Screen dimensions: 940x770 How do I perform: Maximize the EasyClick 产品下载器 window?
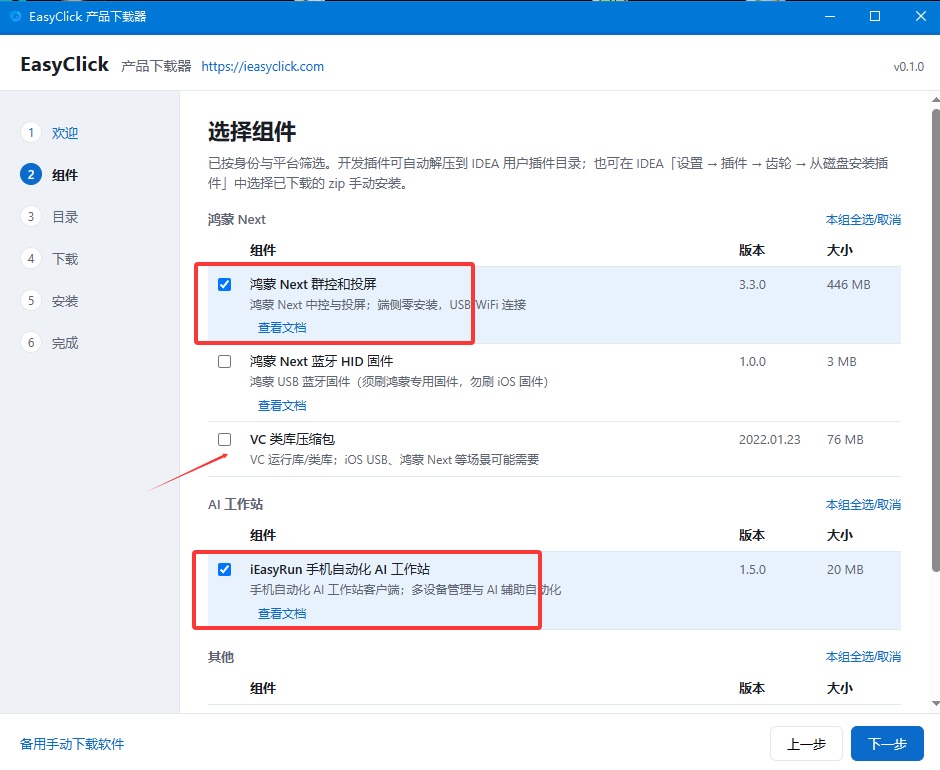pos(875,16)
